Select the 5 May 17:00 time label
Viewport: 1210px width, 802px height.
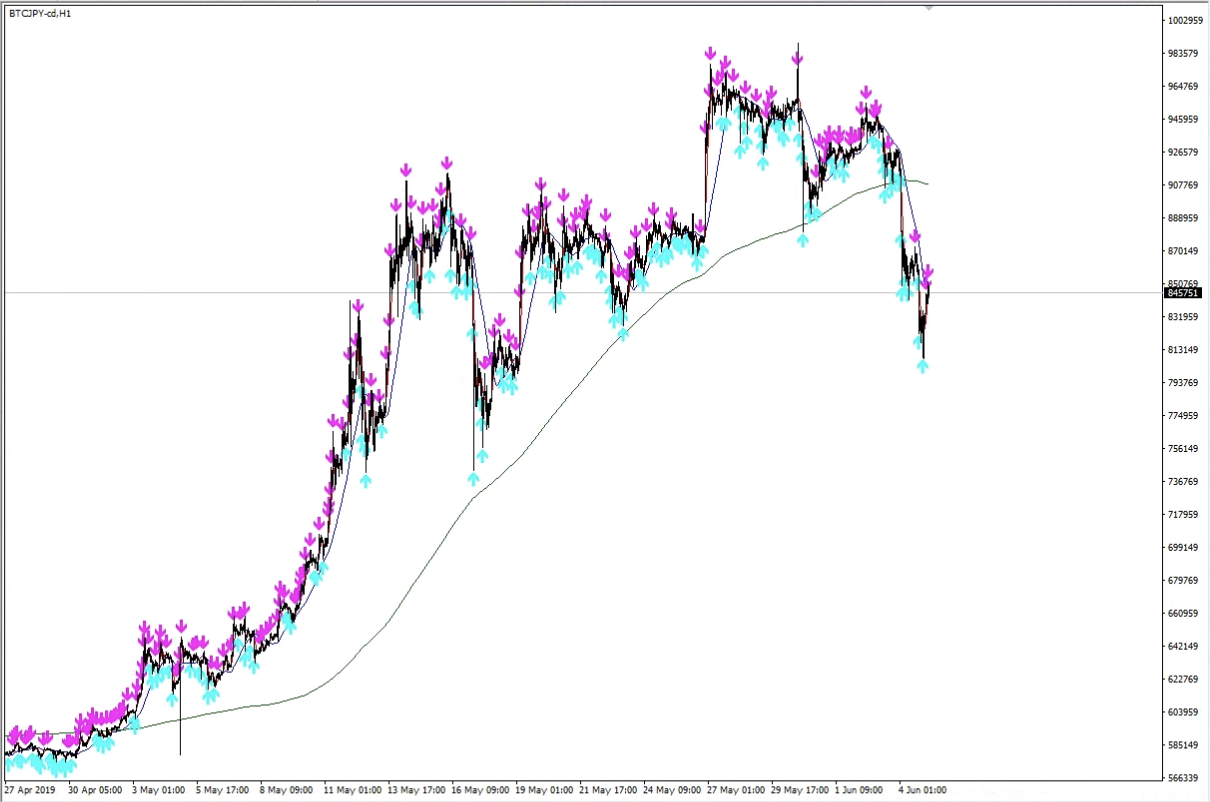click(222, 791)
